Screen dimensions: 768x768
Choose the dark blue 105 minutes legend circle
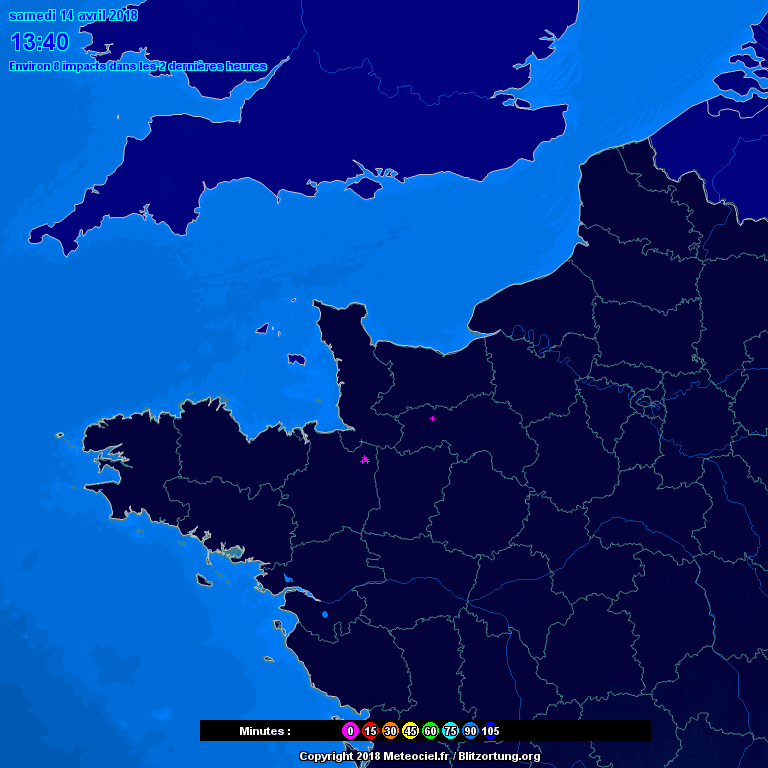pyautogui.click(x=490, y=731)
